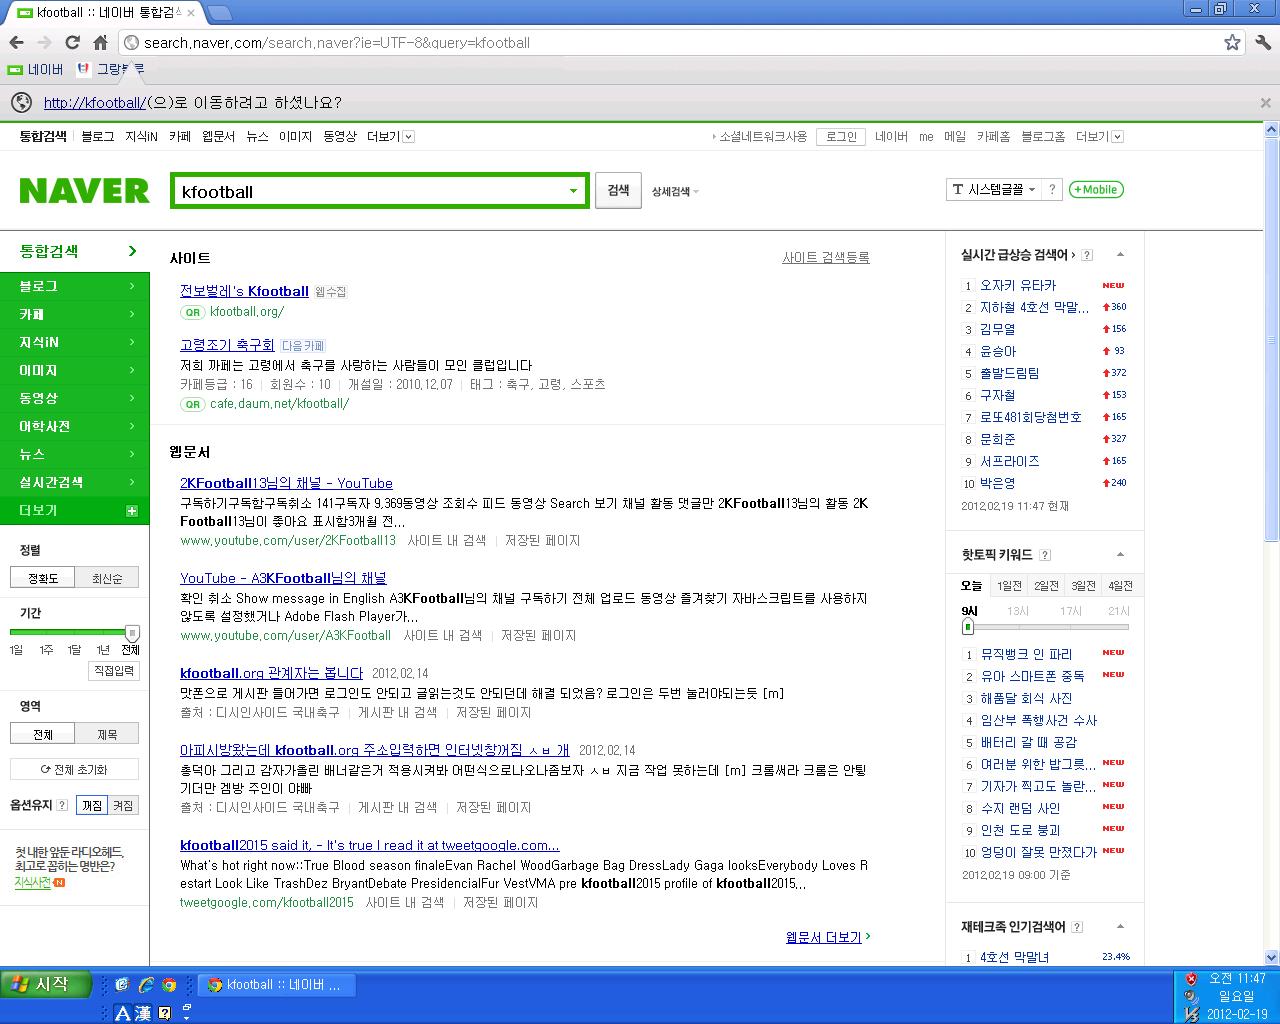Sort results by 정확도

click(x=43, y=578)
